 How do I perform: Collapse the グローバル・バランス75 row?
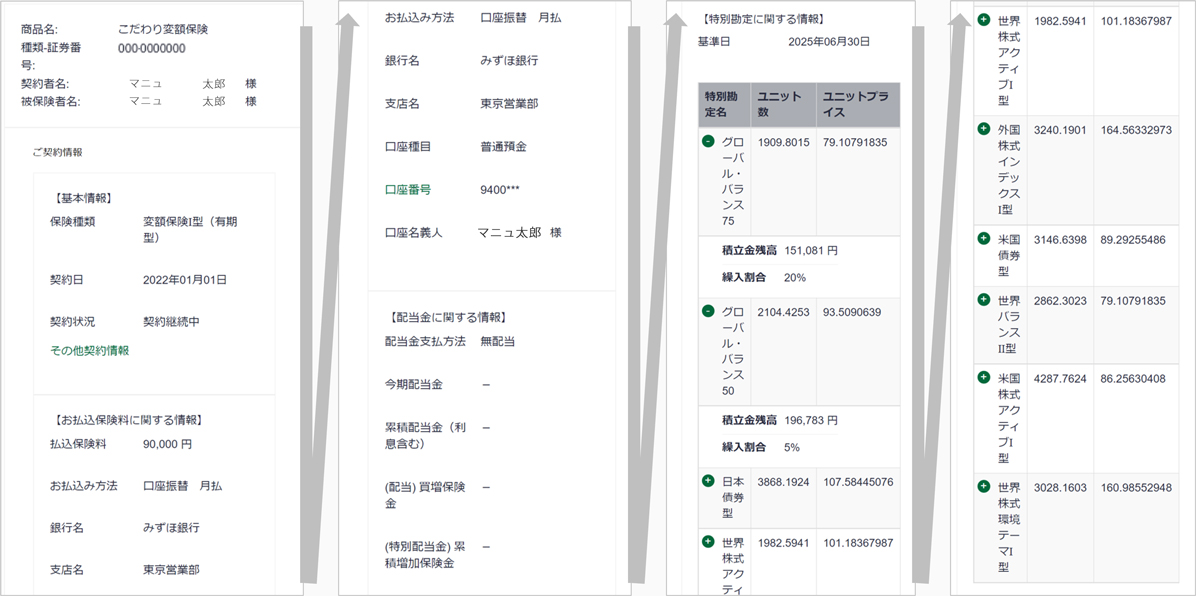point(707,141)
